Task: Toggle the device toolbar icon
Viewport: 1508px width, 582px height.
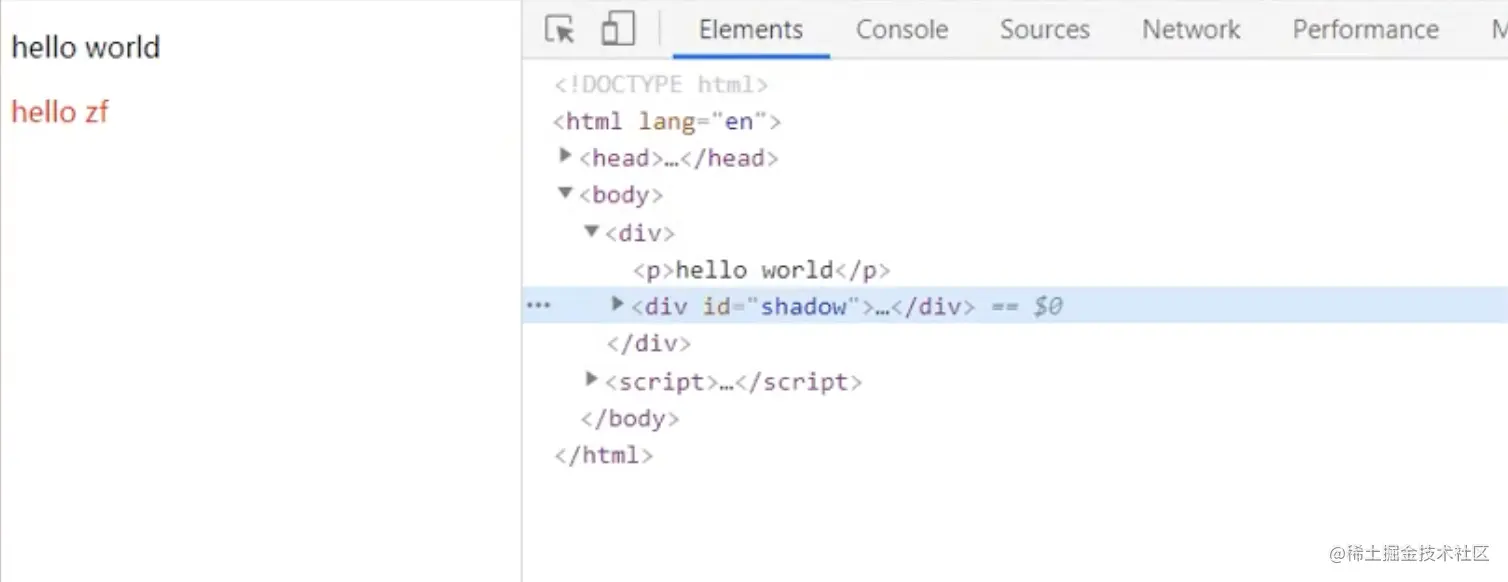Action: click(x=618, y=29)
